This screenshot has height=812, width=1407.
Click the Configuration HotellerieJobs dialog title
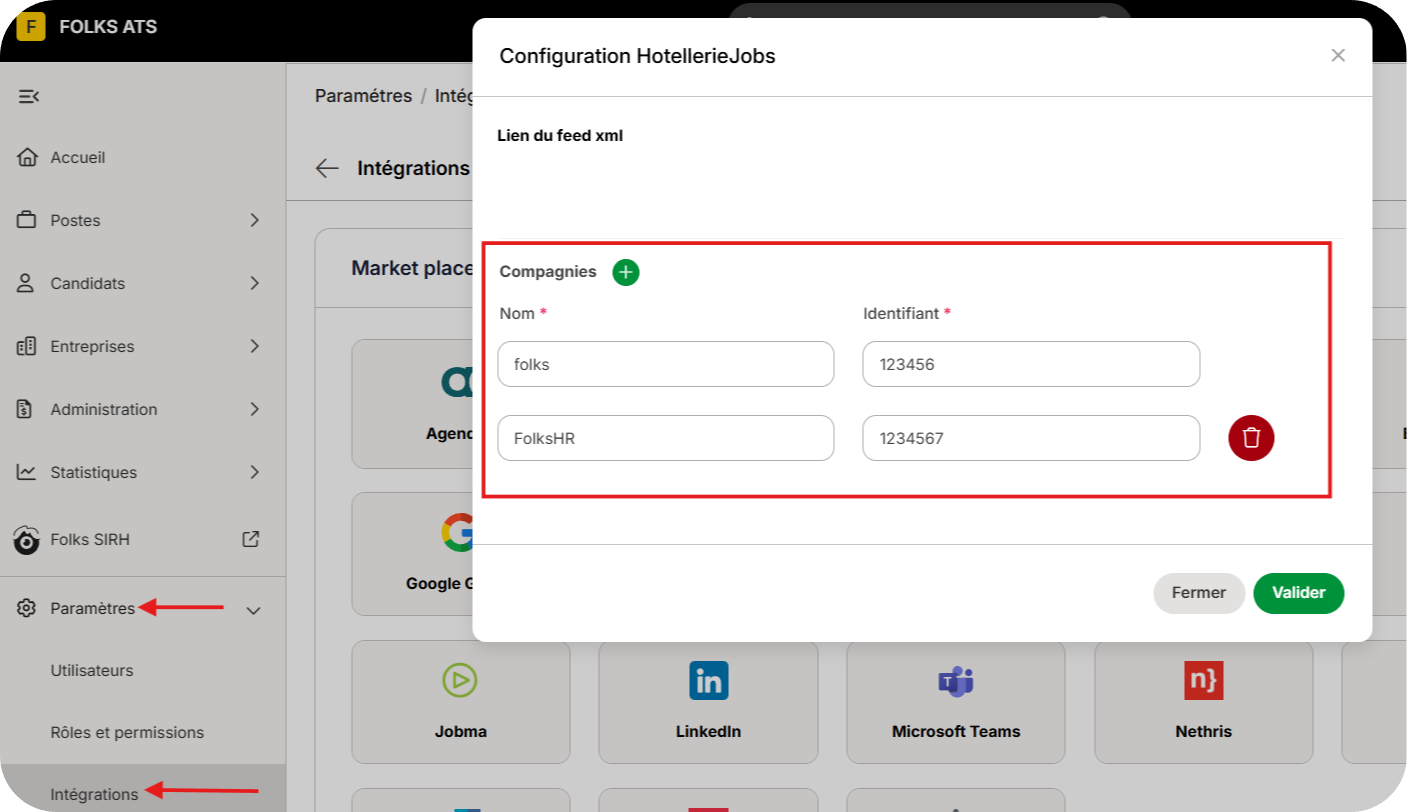tap(637, 56)
